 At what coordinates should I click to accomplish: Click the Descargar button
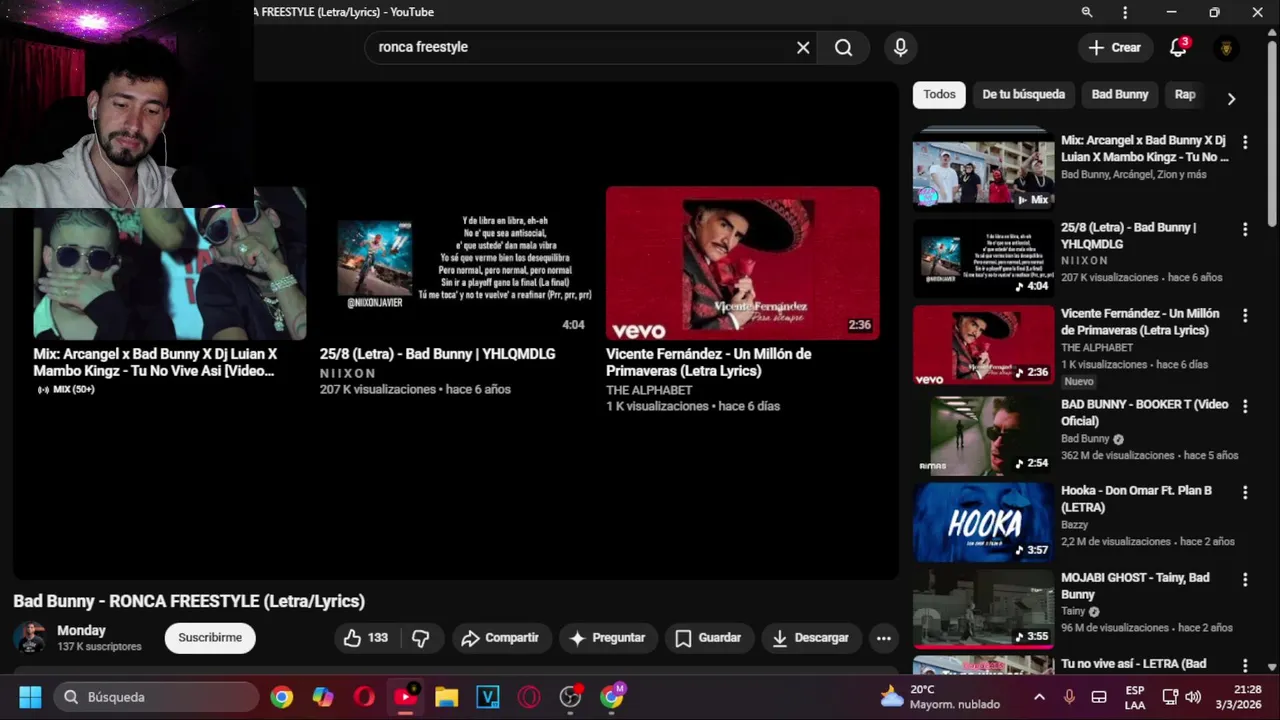pos(811,638)
